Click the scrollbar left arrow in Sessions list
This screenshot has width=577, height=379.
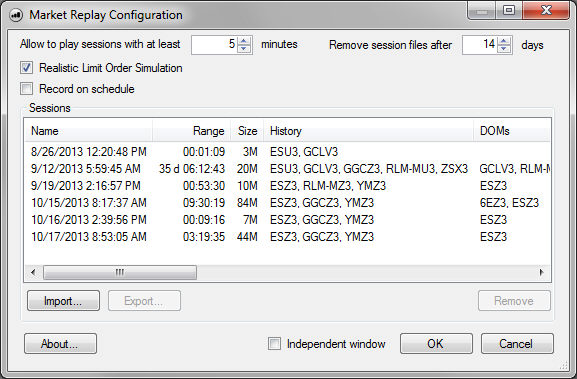33,273
